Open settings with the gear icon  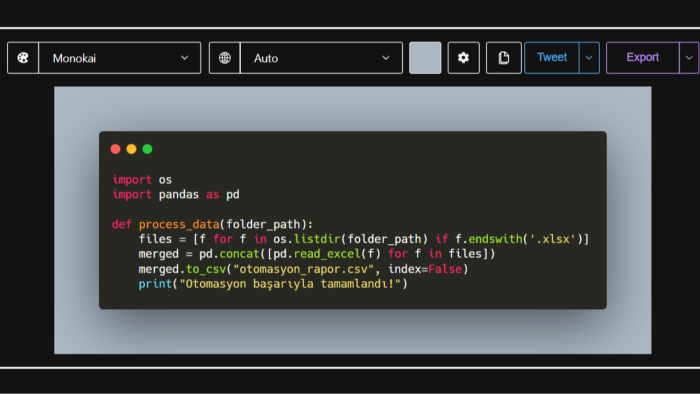click(463, 58)
